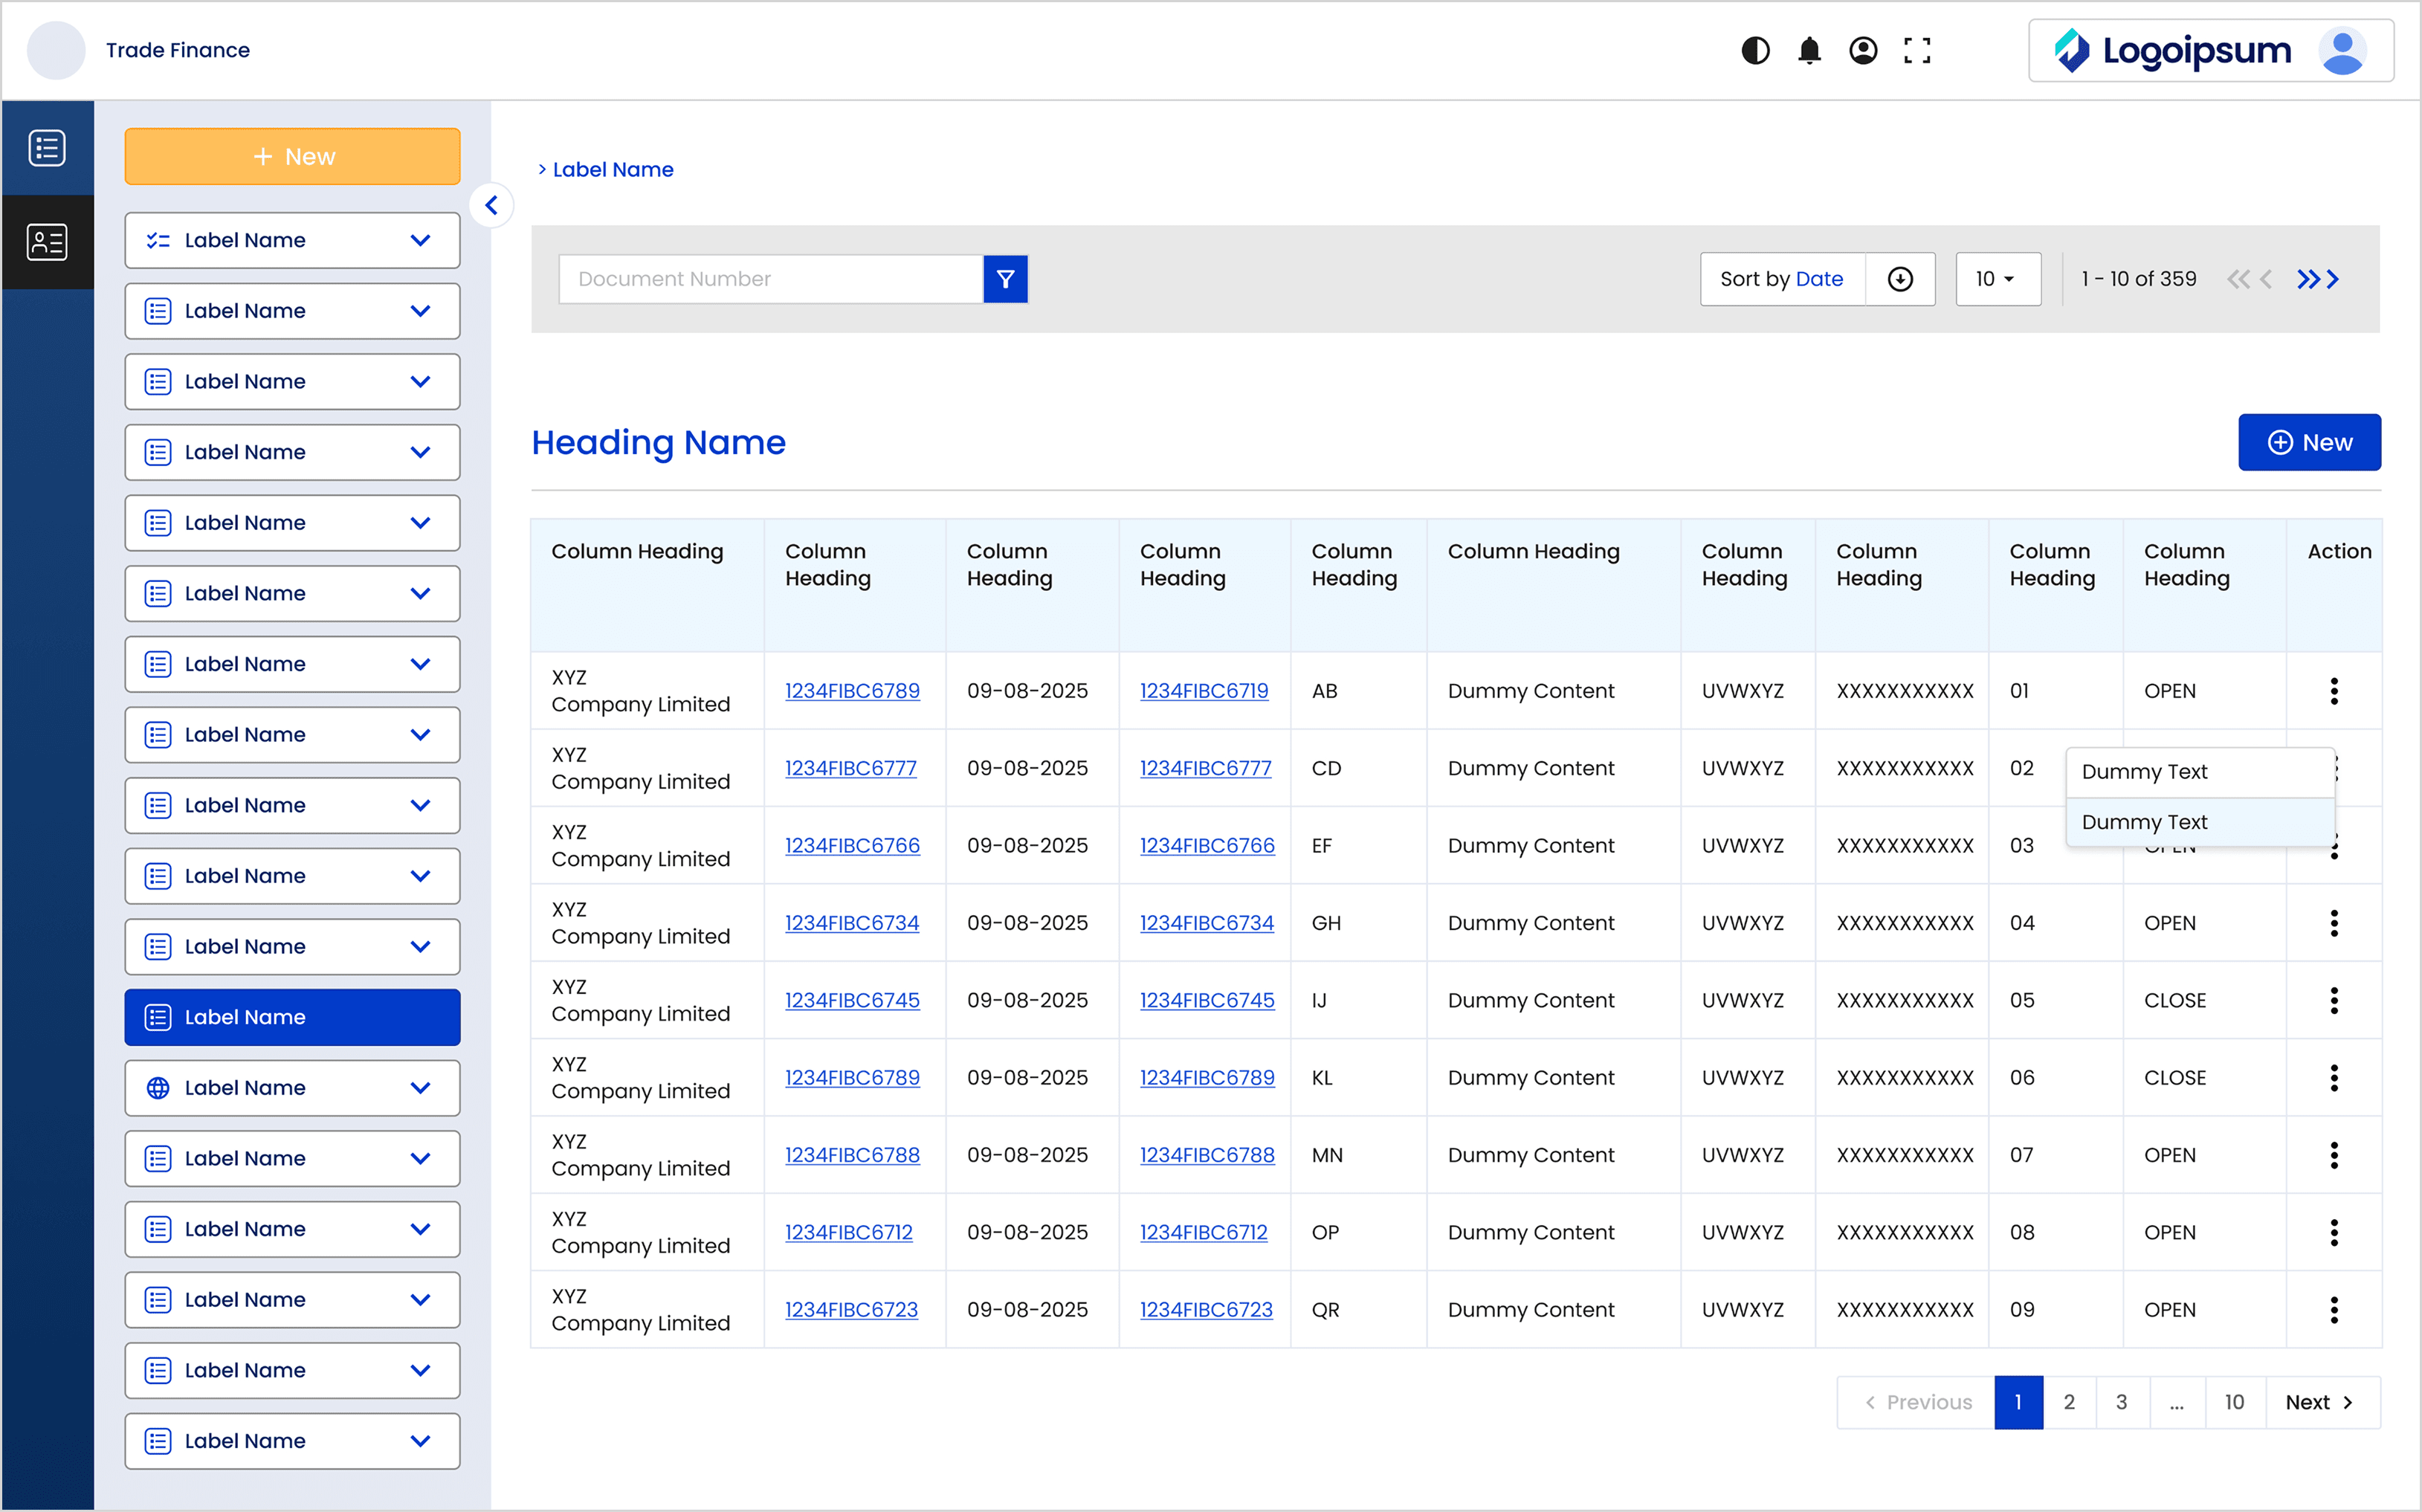Open the notifications bell
This screenshot has height=1512, width=2422.
coord(1809,50)
